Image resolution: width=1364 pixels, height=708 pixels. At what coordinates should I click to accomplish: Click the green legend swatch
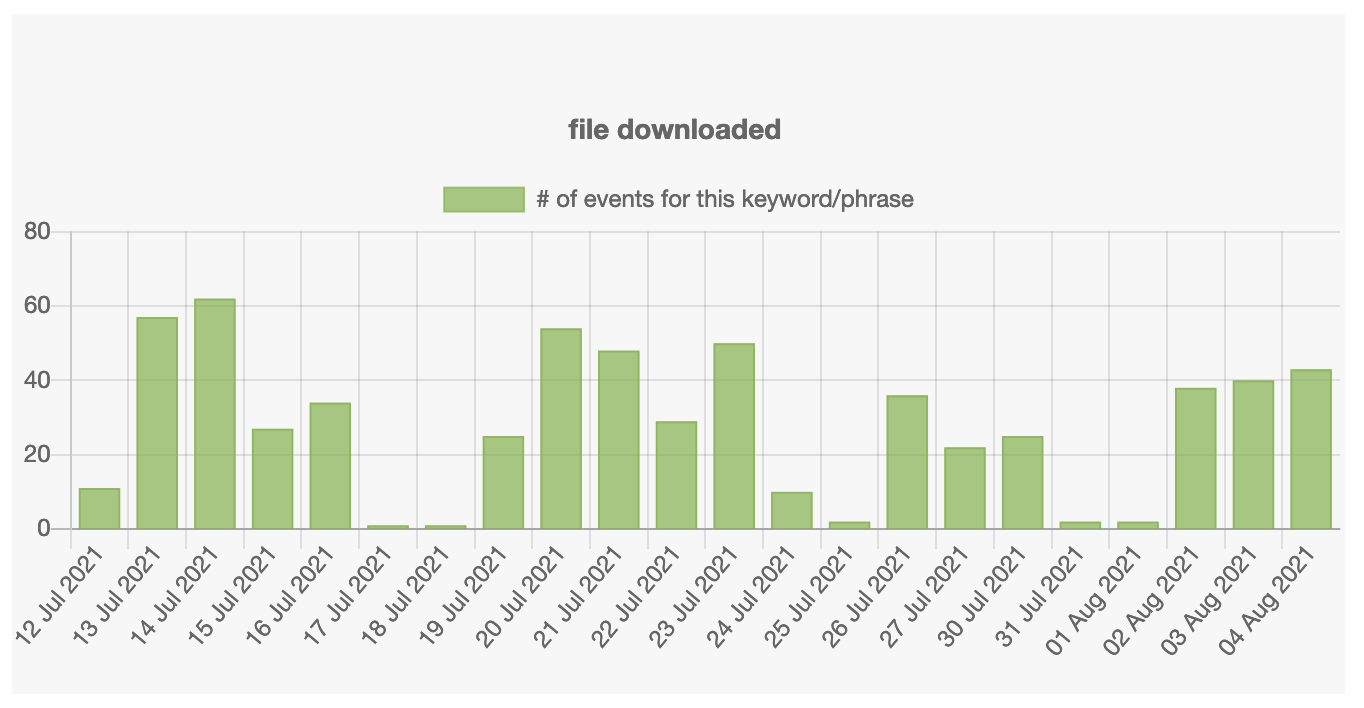pyautogui.click(x=483, y=198)
